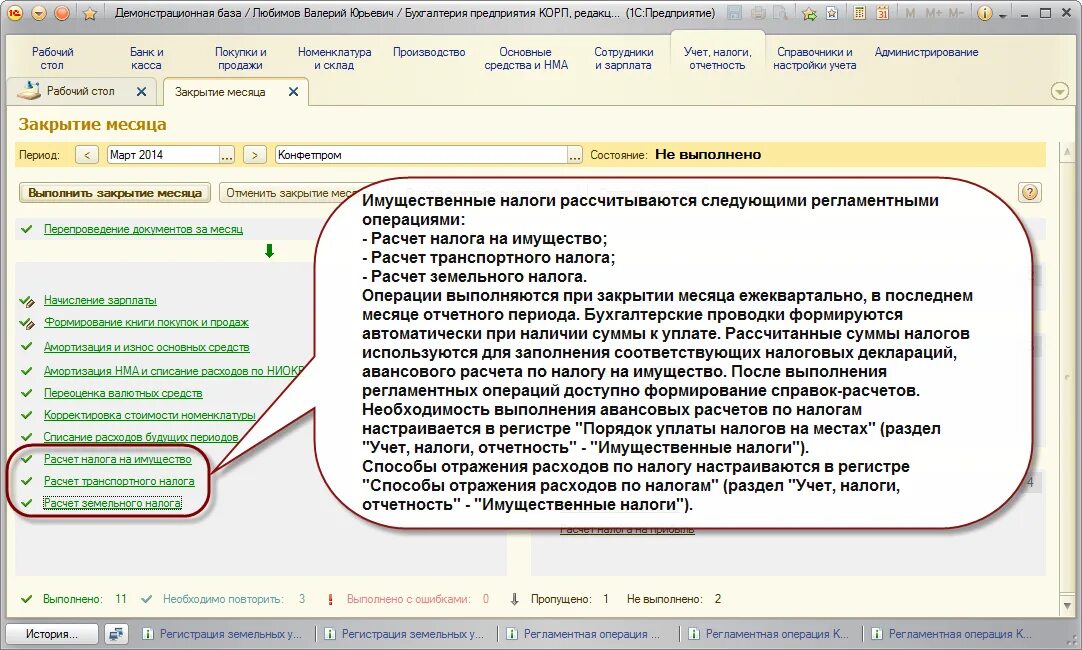1082x650 pixels.
Task: Close the Рабочий стол tab
Action: point(141,91)
